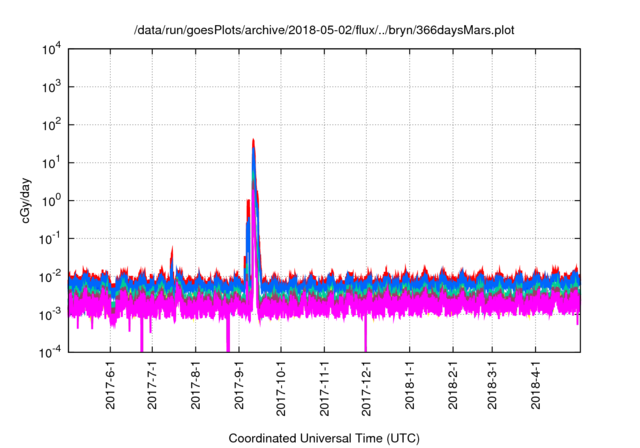Screen dimensions: 640x448
Task: Click the 10^3 y-axis tick label
Action: tap(51, 86)
